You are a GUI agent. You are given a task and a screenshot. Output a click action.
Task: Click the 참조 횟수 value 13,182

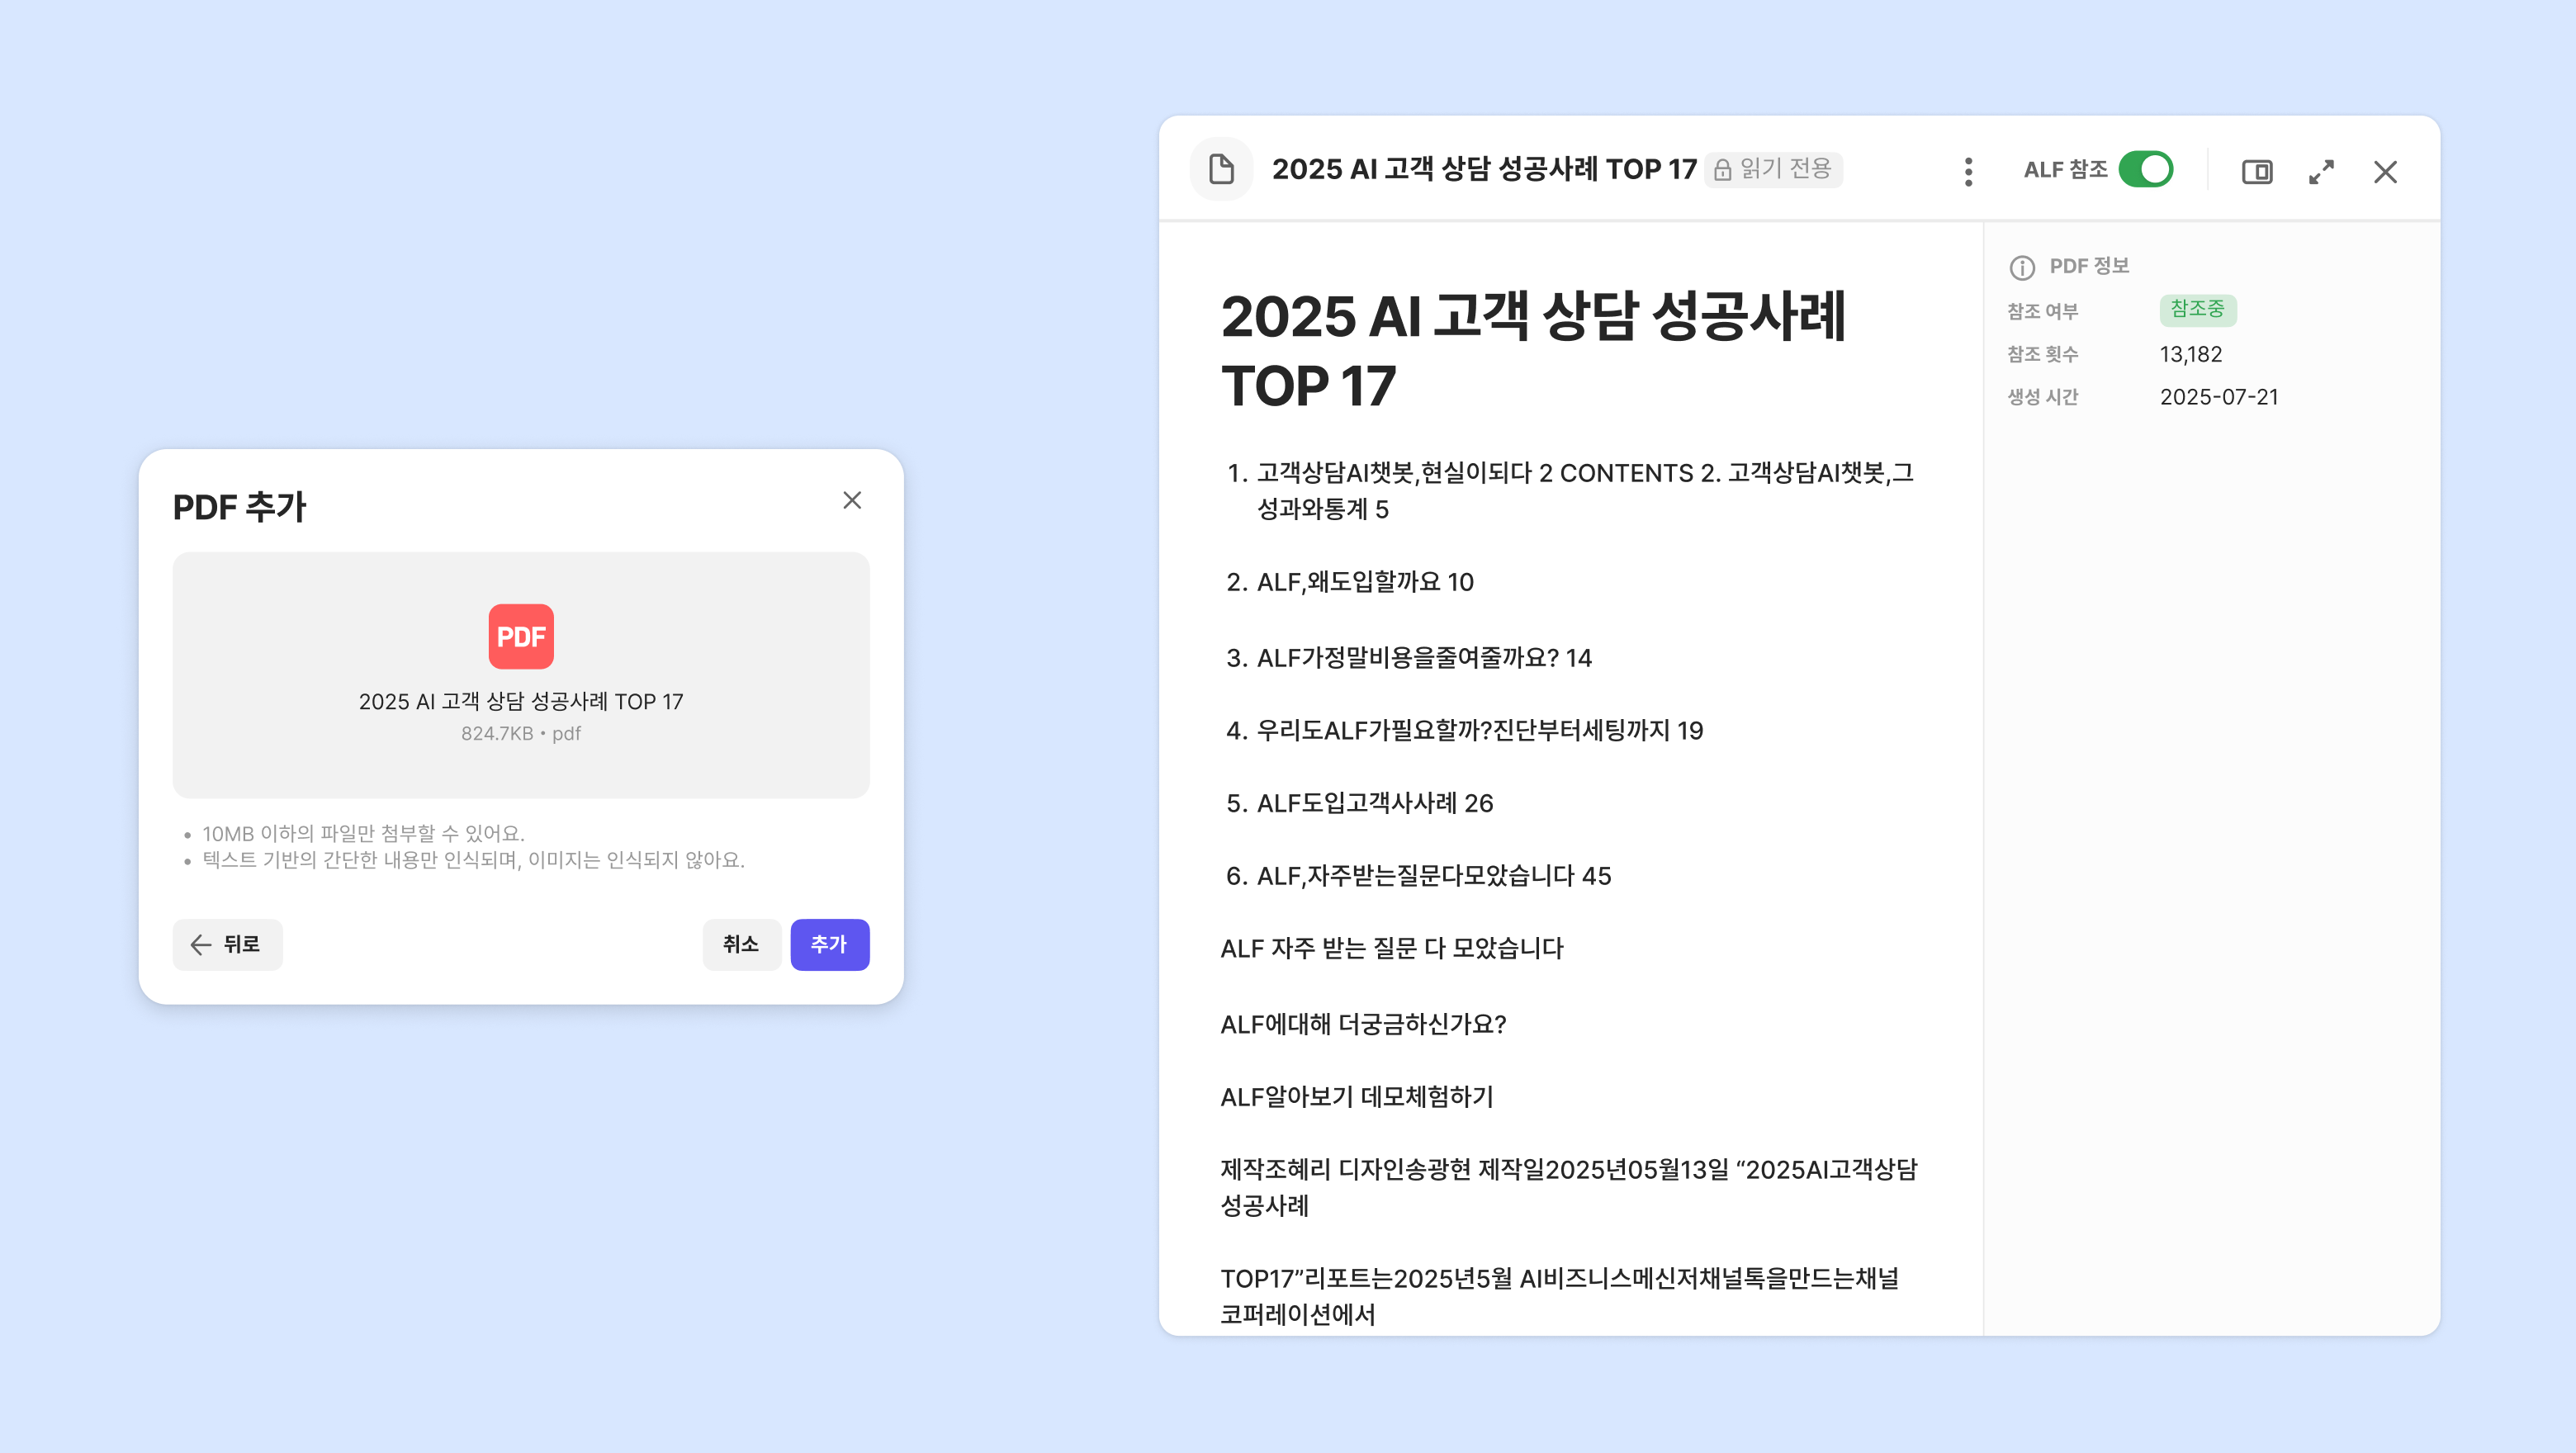pyautogui.click(x=2190, y=354)
